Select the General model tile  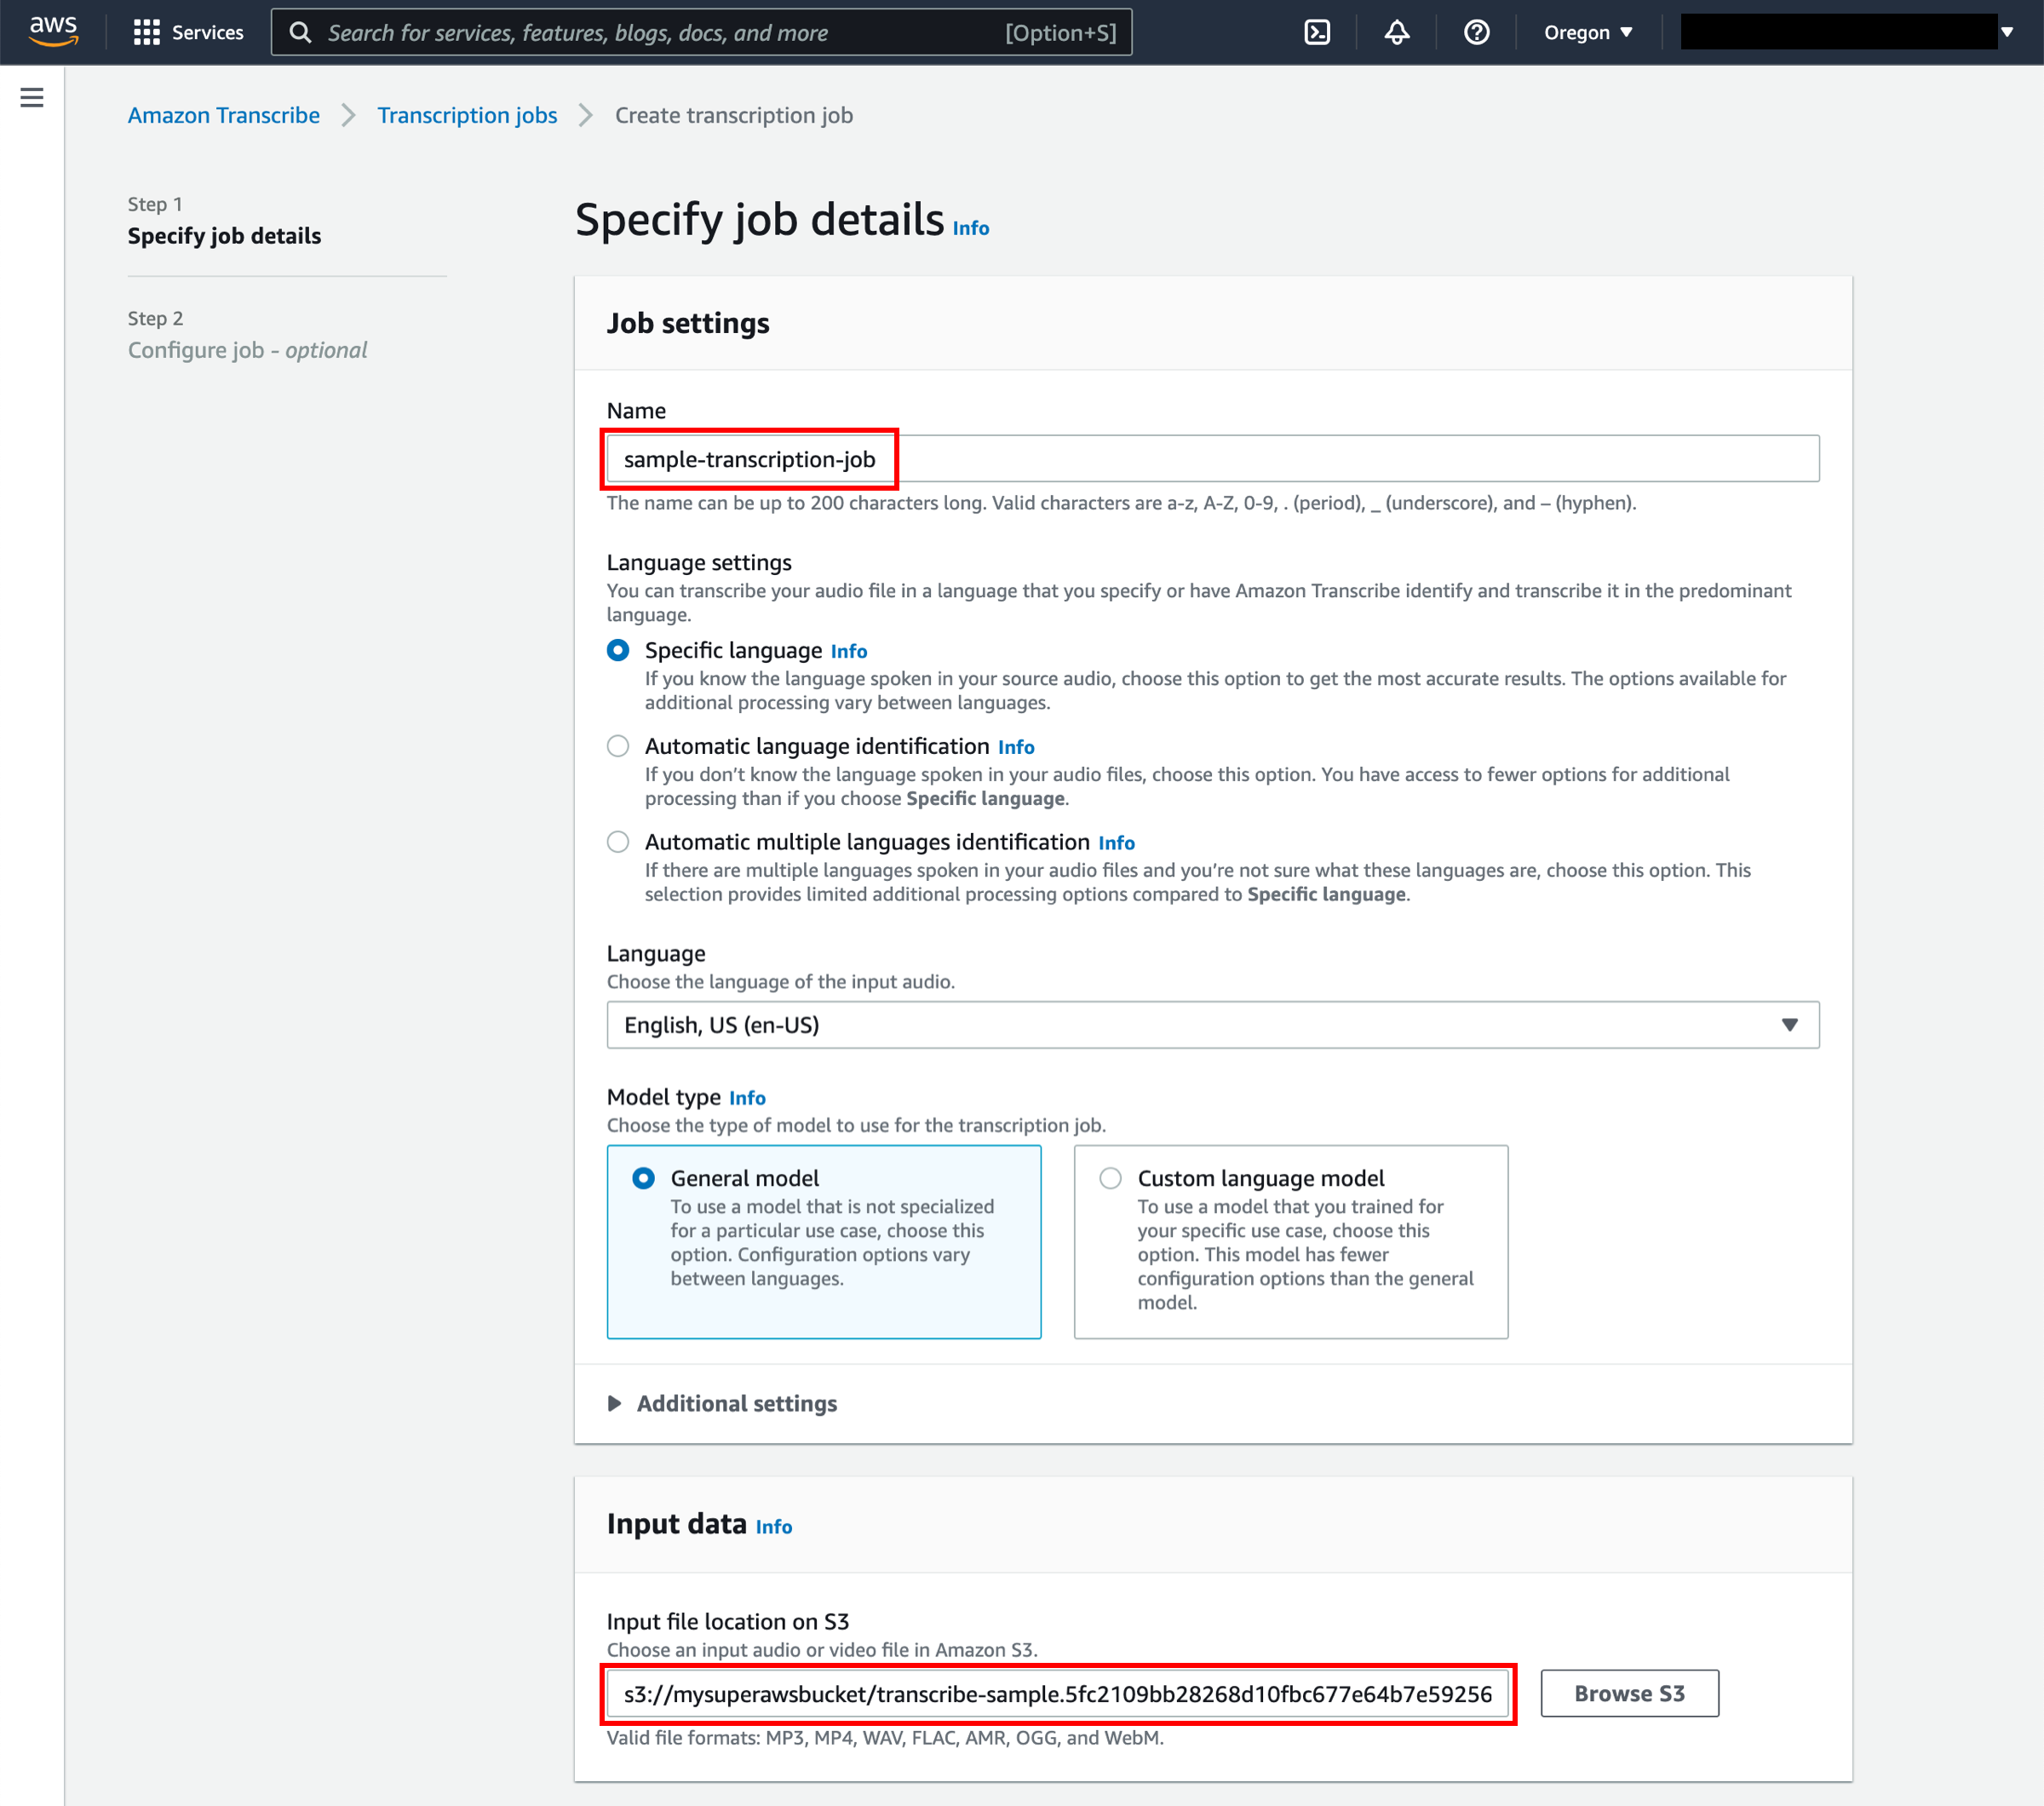pos(824,1241)
